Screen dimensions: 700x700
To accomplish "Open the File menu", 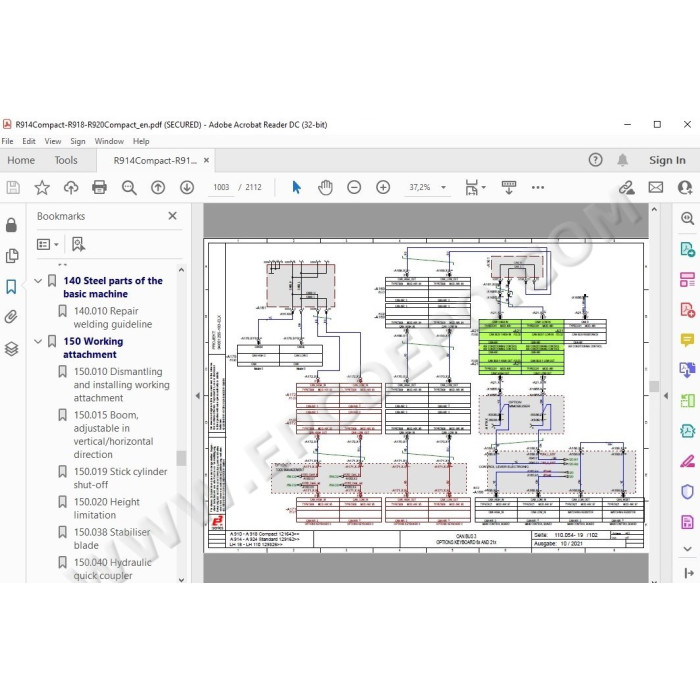I will (x=8, y=142).
